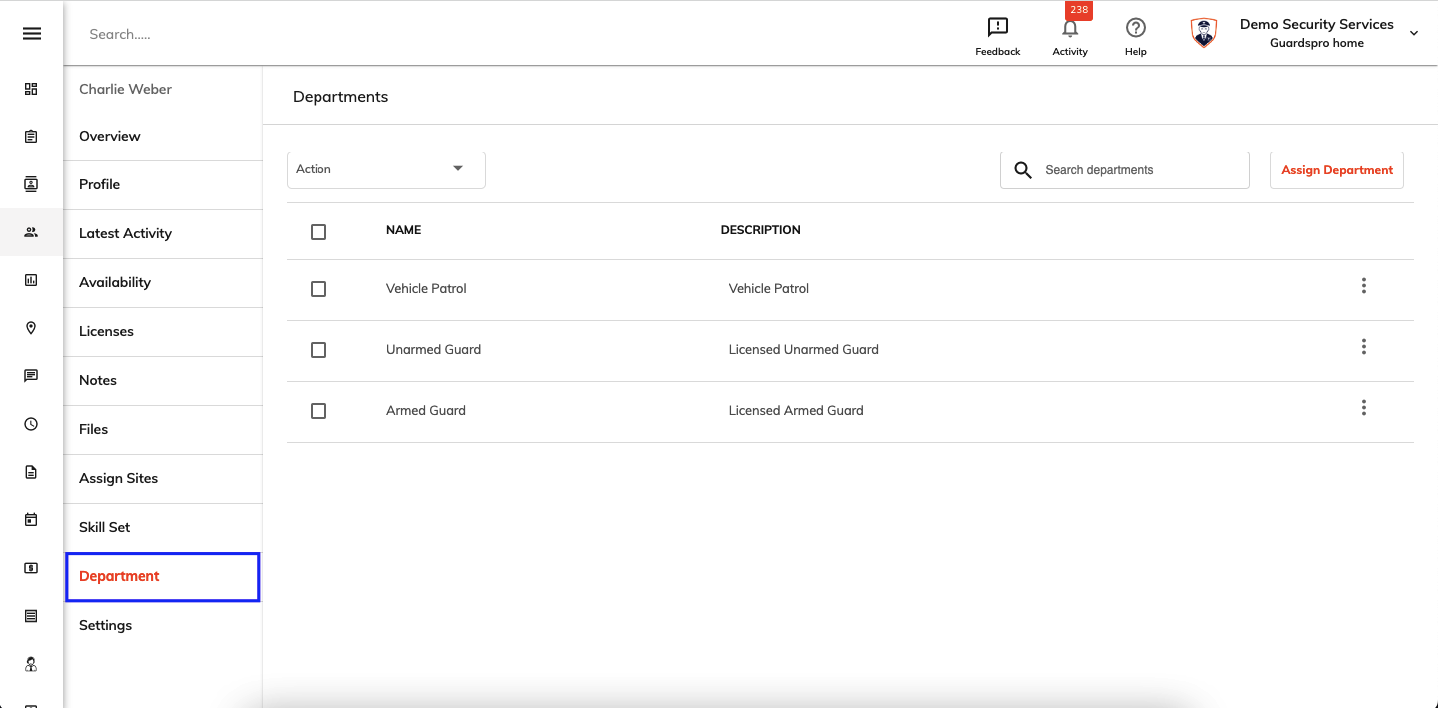Screen dimensions: 1438x708
Task: Open the three-dot menu for Vehicle Patrol
Action: [1363, 286]
